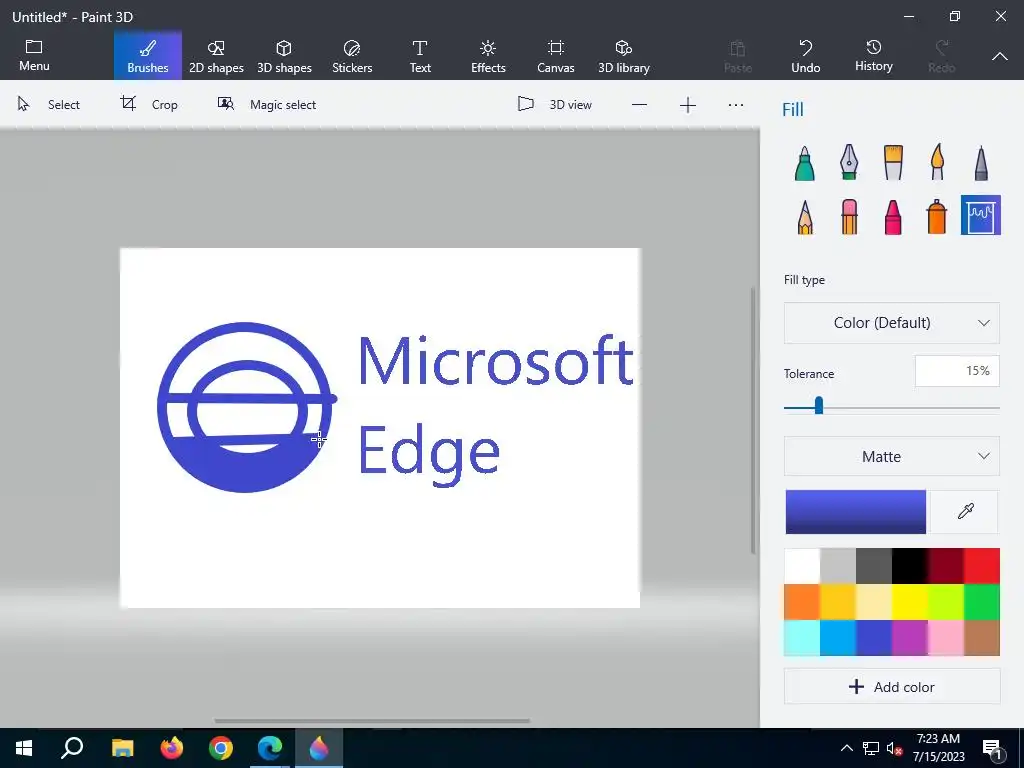1024x768 pixels.
Task: Select the Spray can brush
Action: click(936, 217)
